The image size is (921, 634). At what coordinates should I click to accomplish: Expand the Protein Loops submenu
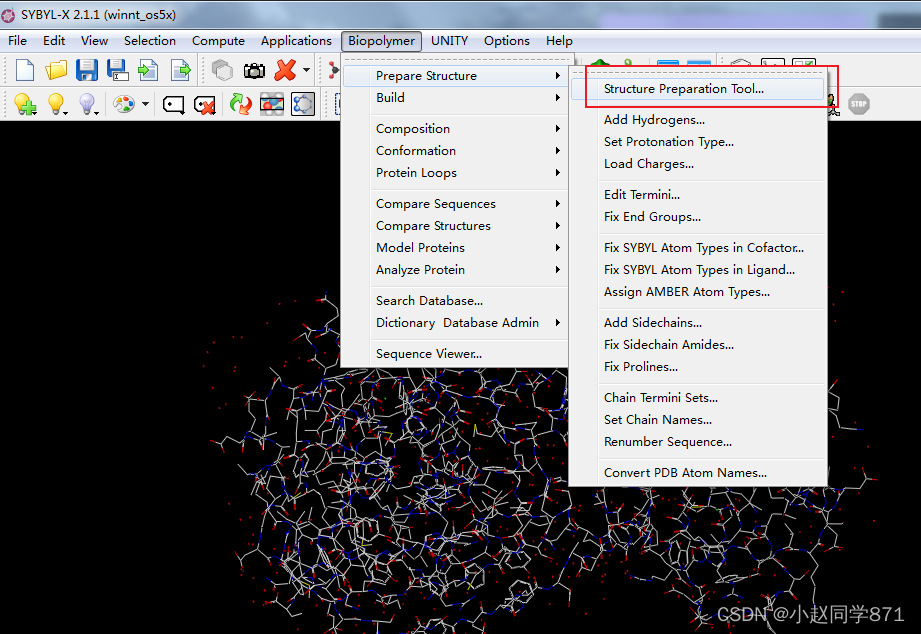click(x=455, y=173)
